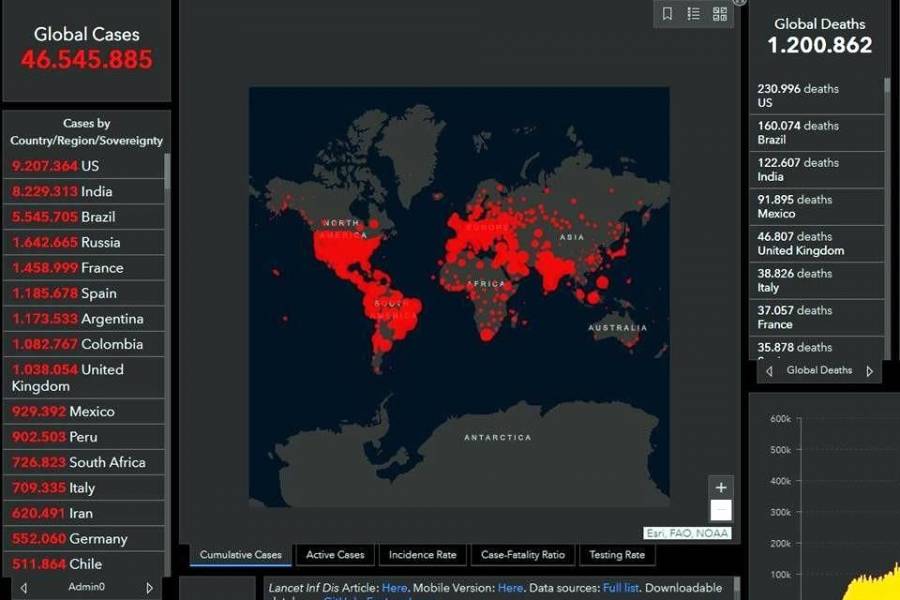Screen dimensions: 900x600
Task: Switch to Cumulative Cases tab
Action: [240, 555]
